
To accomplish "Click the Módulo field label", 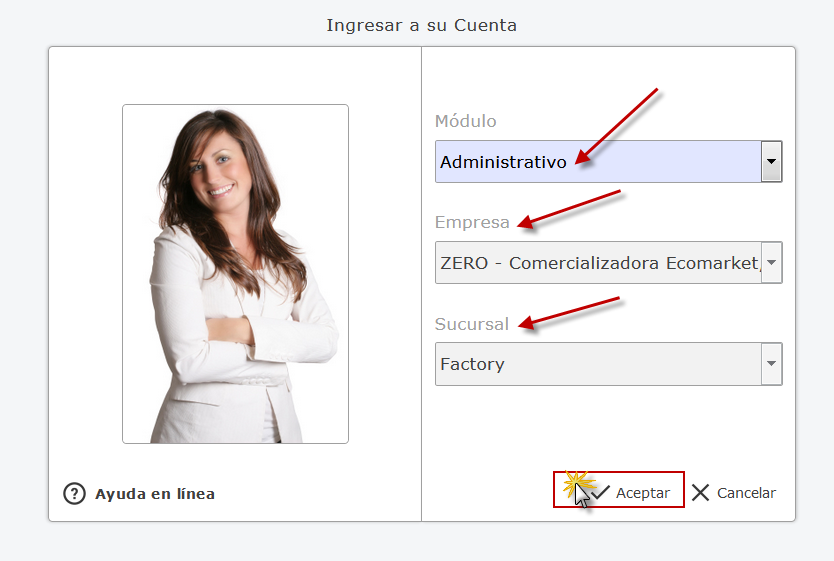I will click(465, 121).
